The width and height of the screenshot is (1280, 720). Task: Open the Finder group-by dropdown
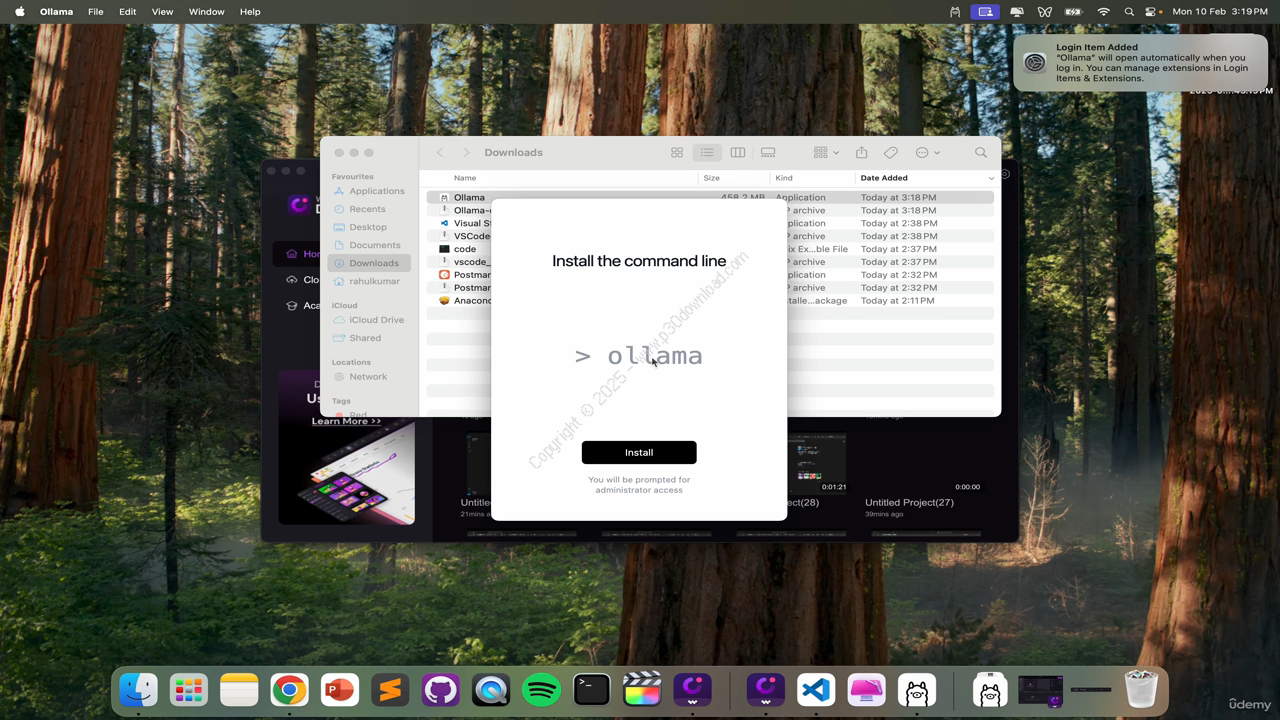pyautogui.click(x=827, y=152)
